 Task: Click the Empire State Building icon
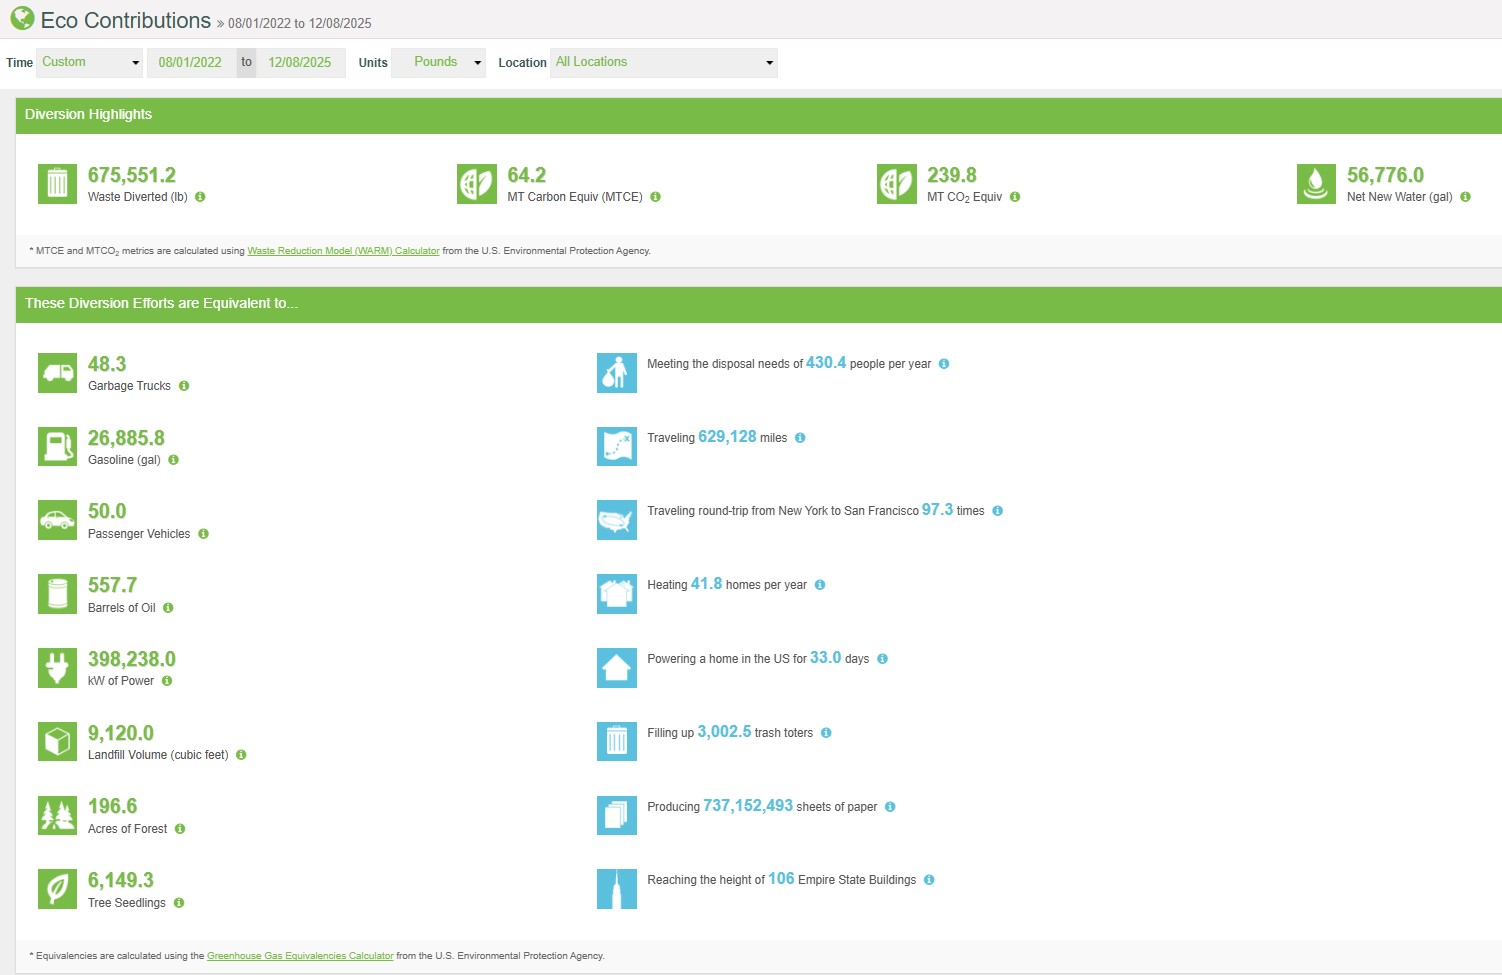pyautogui.click(x=616, y=889)
